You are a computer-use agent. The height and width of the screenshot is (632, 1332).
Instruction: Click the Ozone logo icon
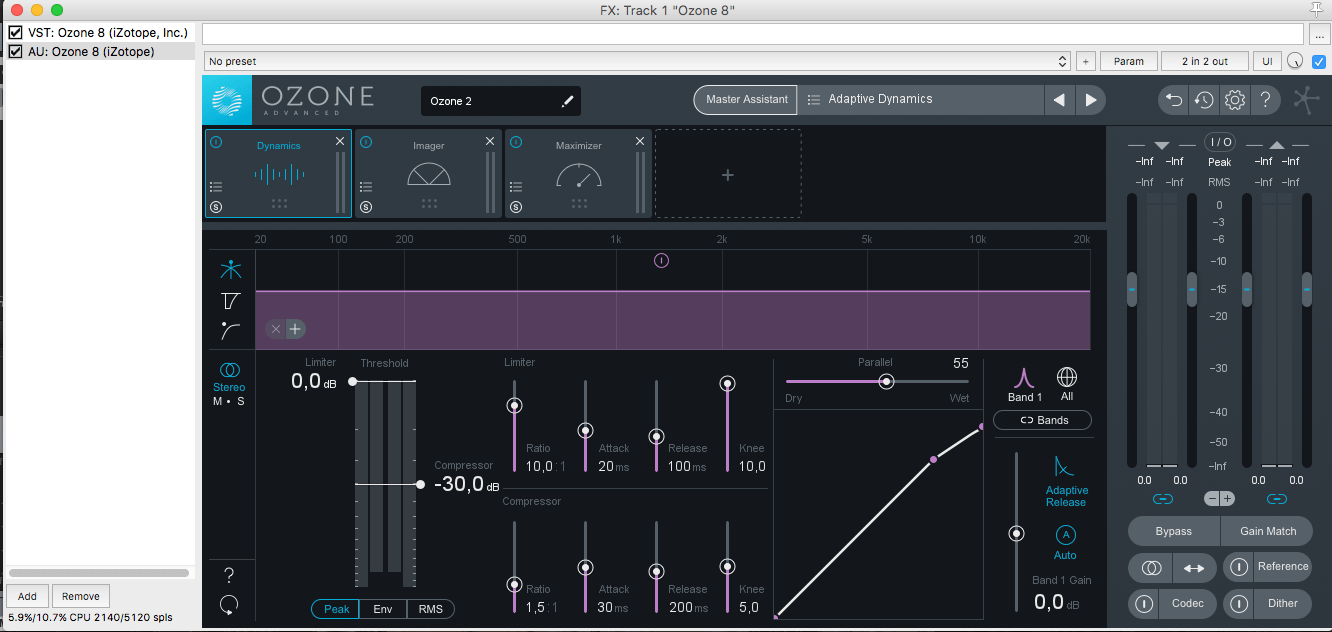pos(227,100)
